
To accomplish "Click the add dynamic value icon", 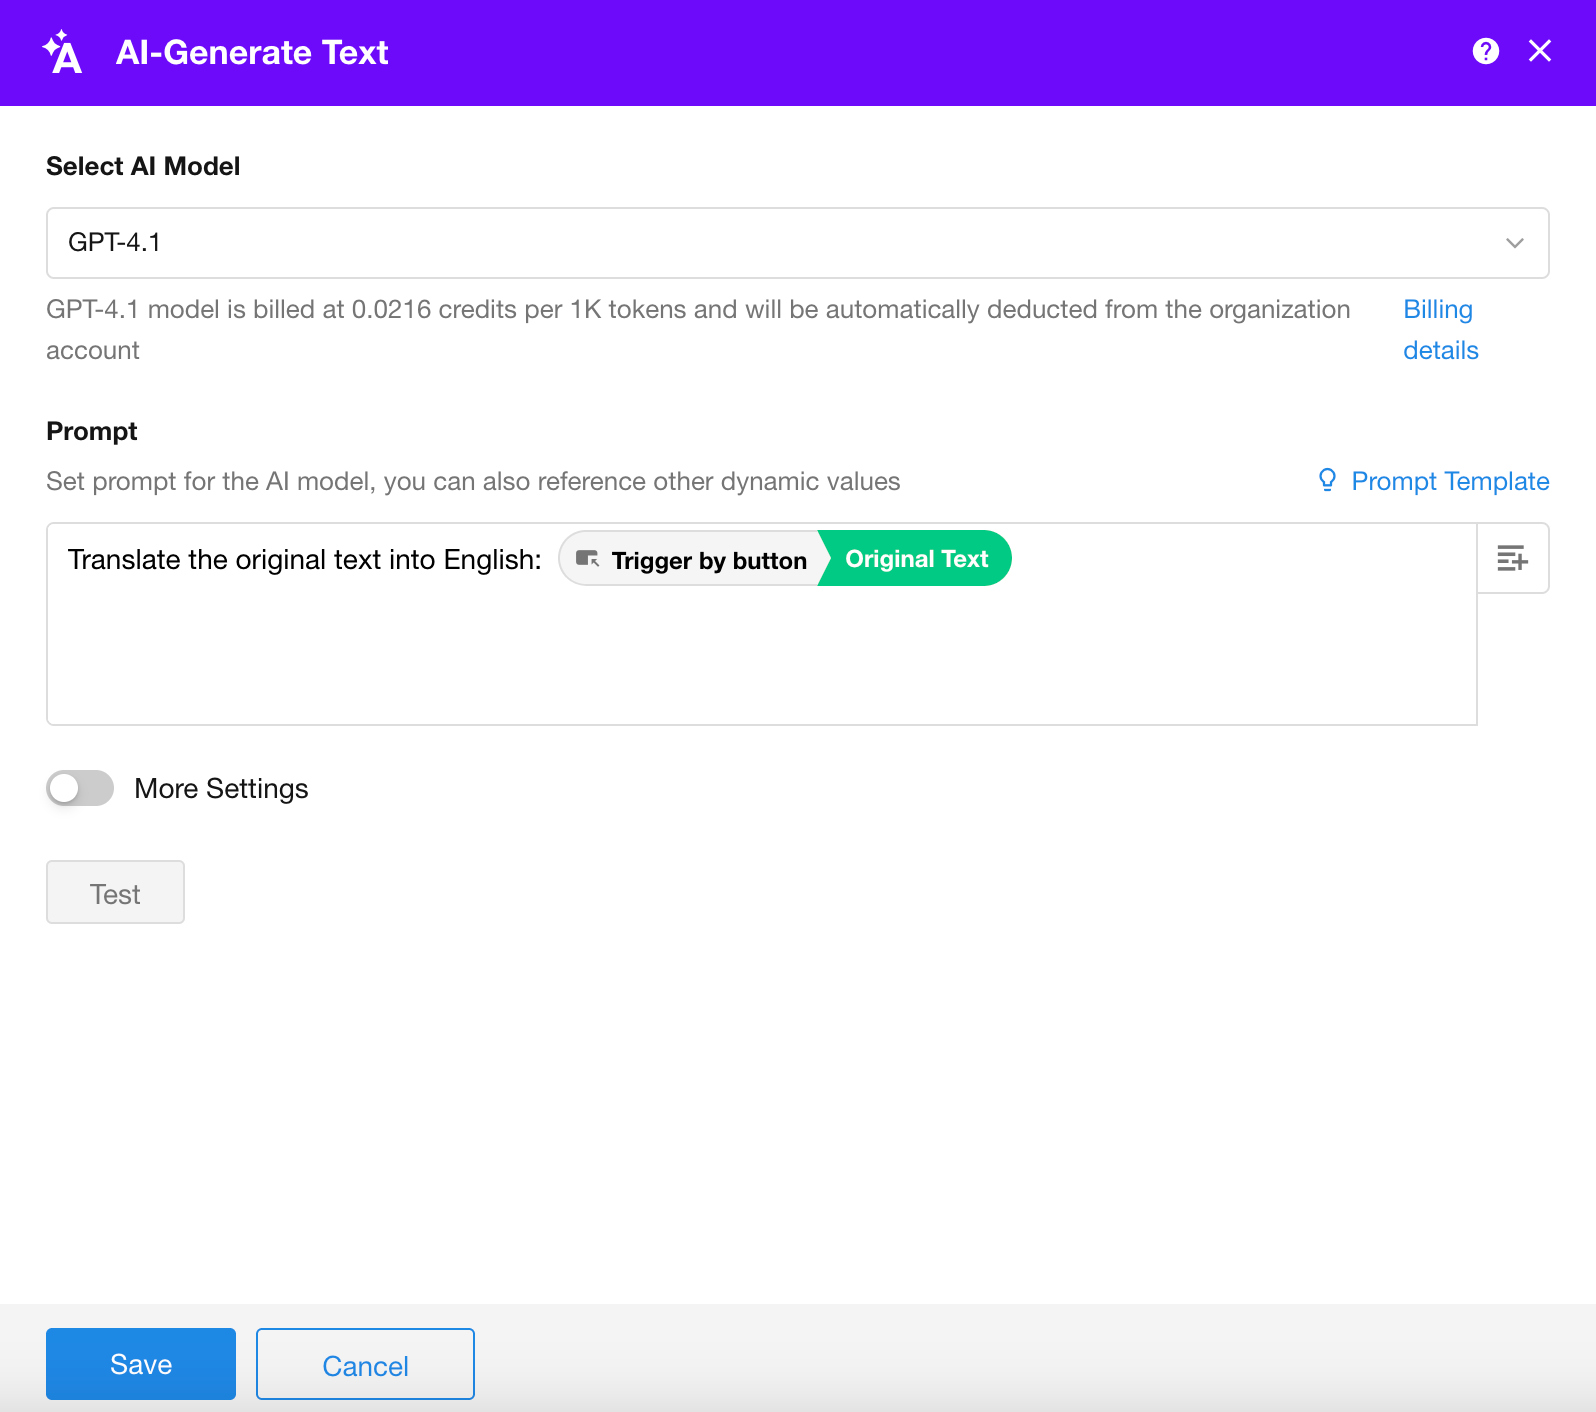I will coord(1512,558).
